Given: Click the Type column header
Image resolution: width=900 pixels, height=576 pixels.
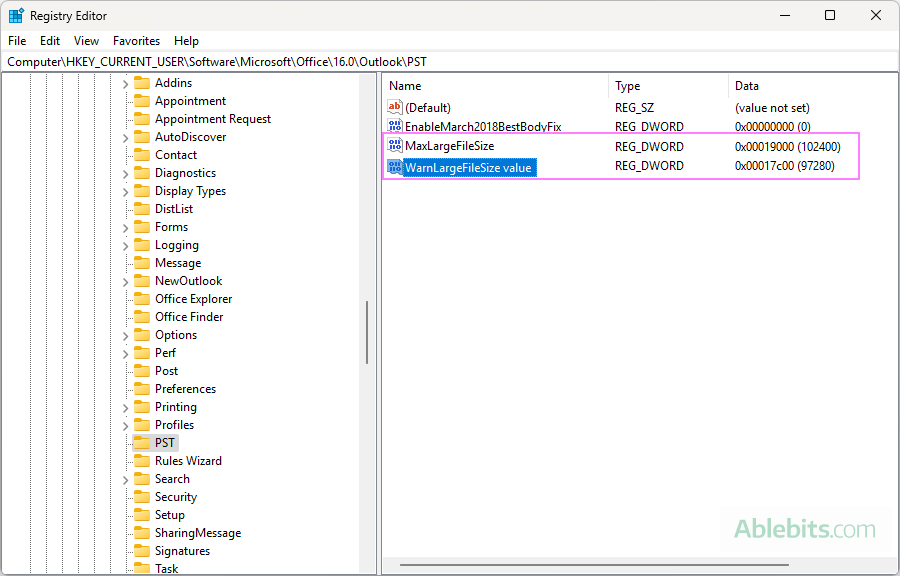Looking at the screenshot, I should pyautogui.click(x=668, y=86).
